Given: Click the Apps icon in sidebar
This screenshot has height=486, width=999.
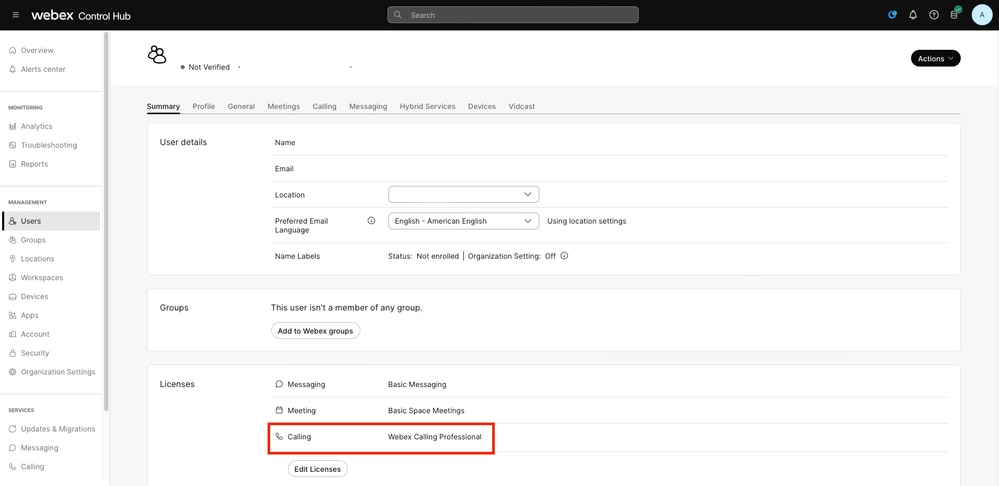Looking at the screenshot, I should pyautogui.click(x=13, y=315).
